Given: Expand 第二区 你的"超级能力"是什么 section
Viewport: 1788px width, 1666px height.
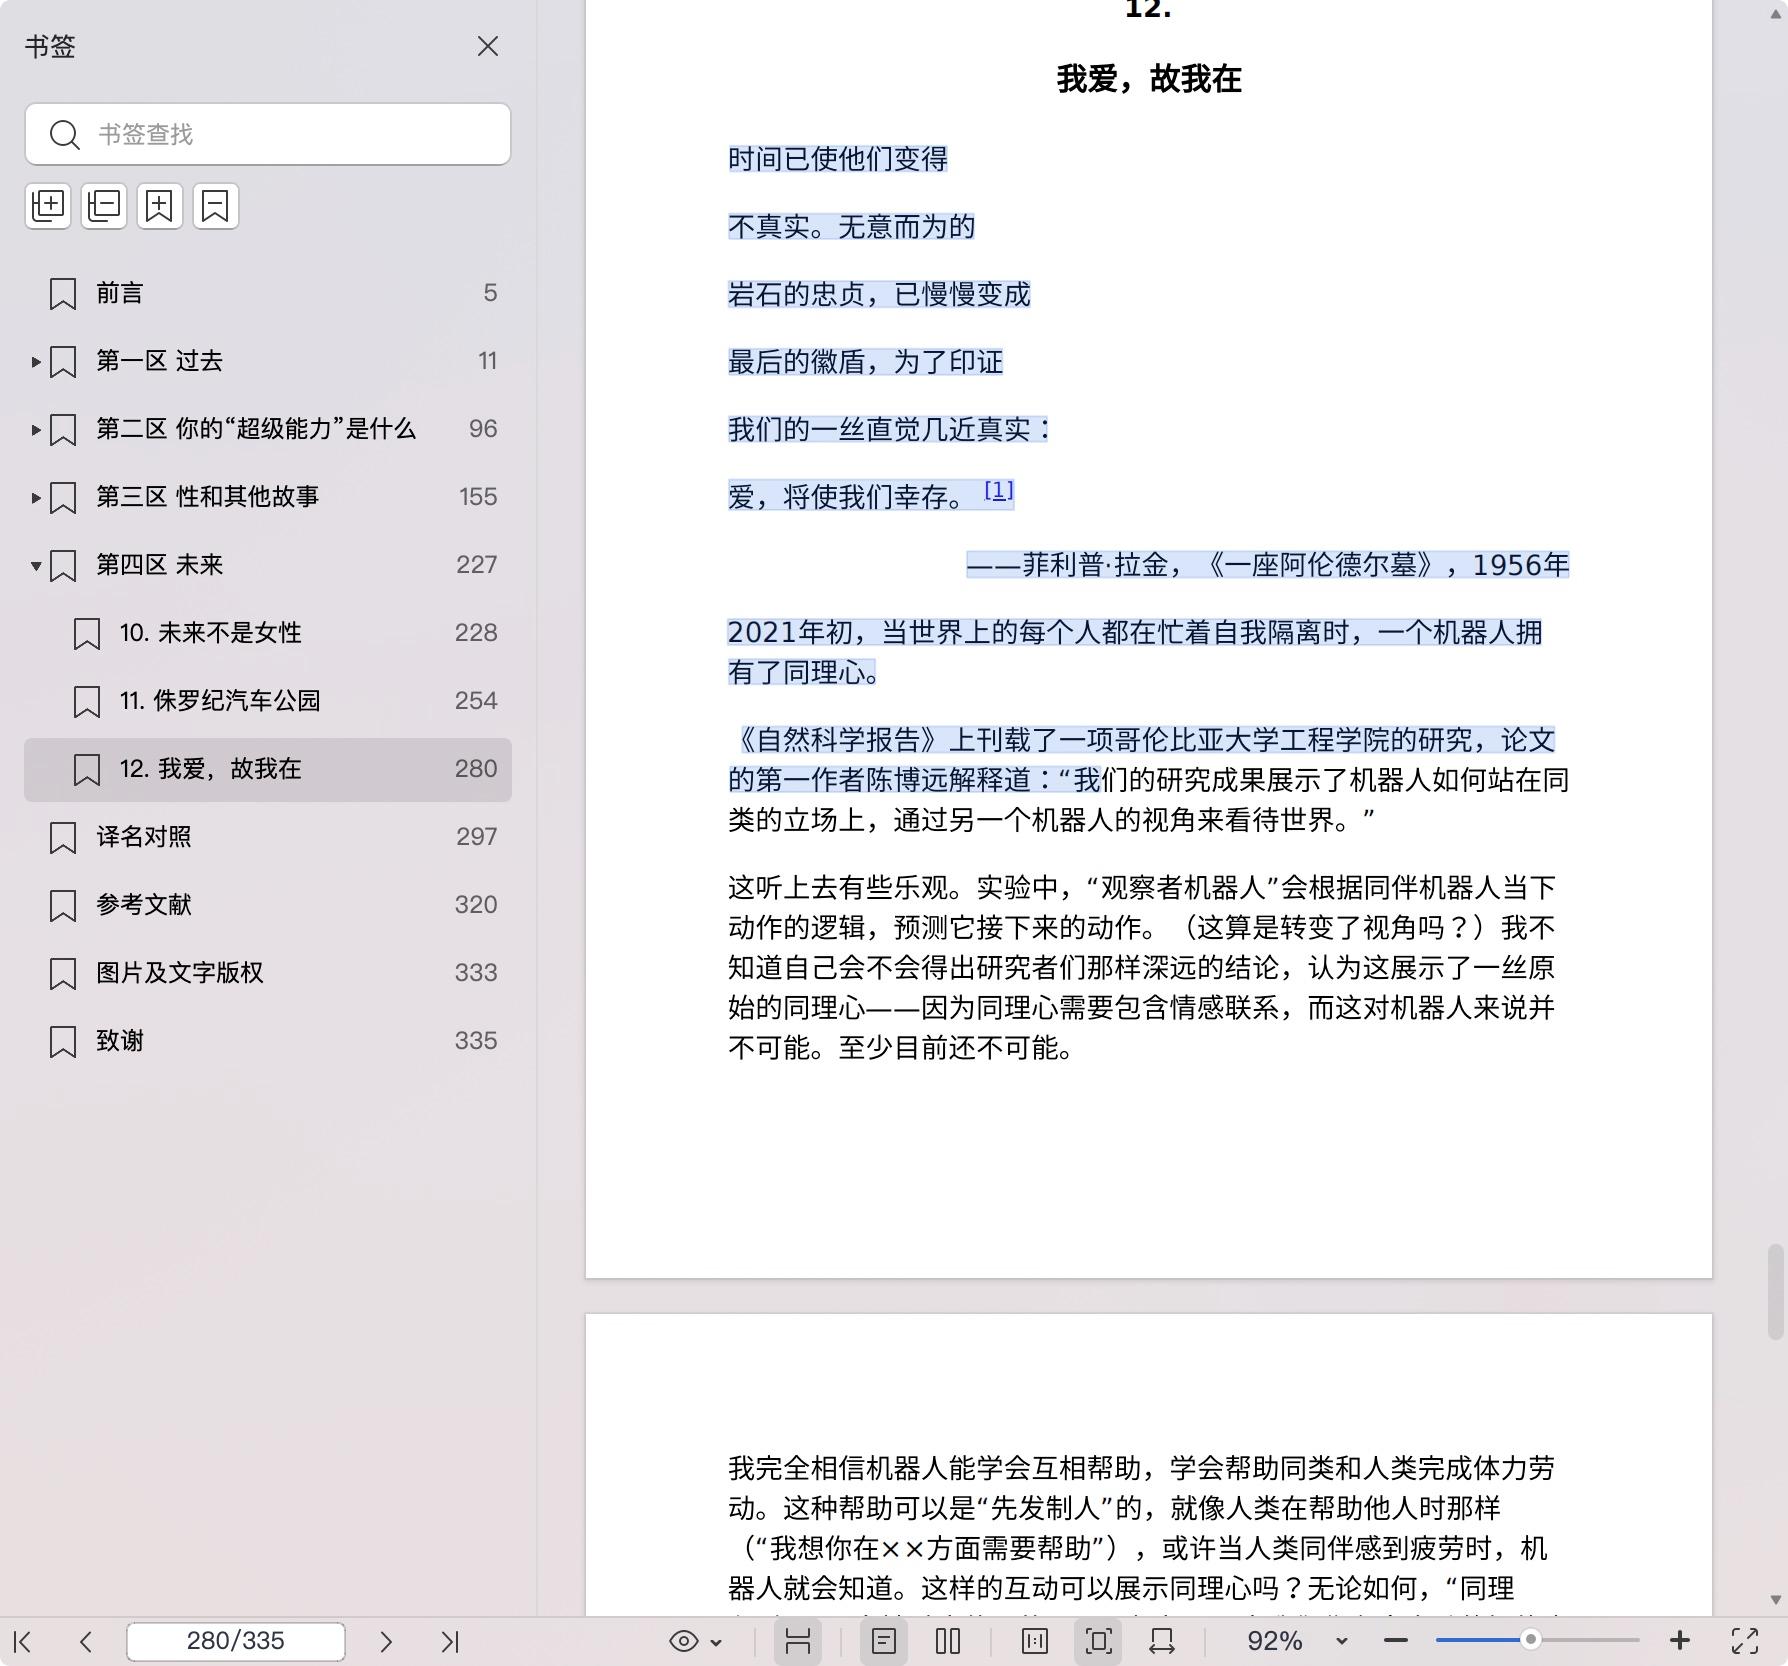Looking at the screenshot, I should coord(36,429).
